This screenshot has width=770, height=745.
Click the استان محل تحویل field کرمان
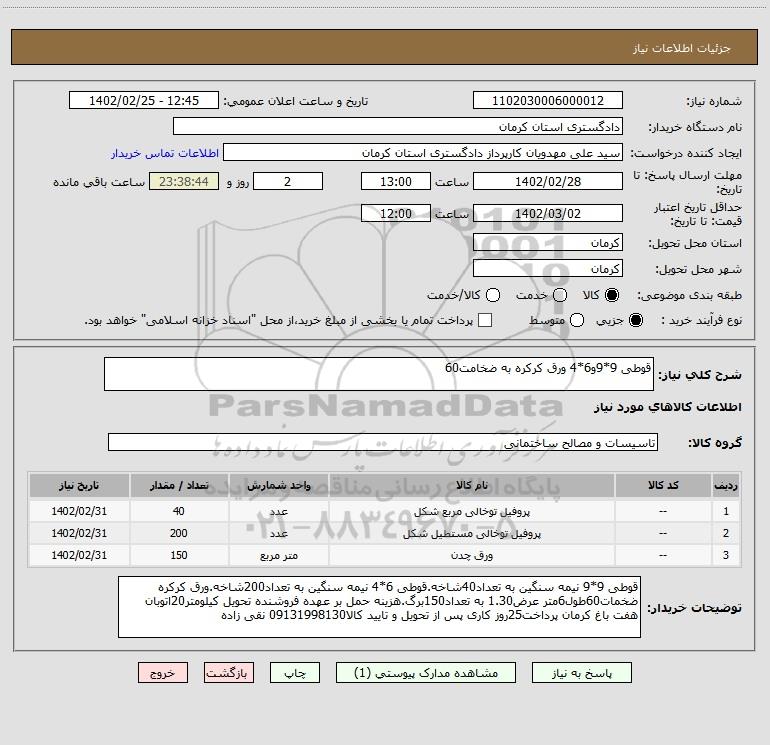pos(548,243)
